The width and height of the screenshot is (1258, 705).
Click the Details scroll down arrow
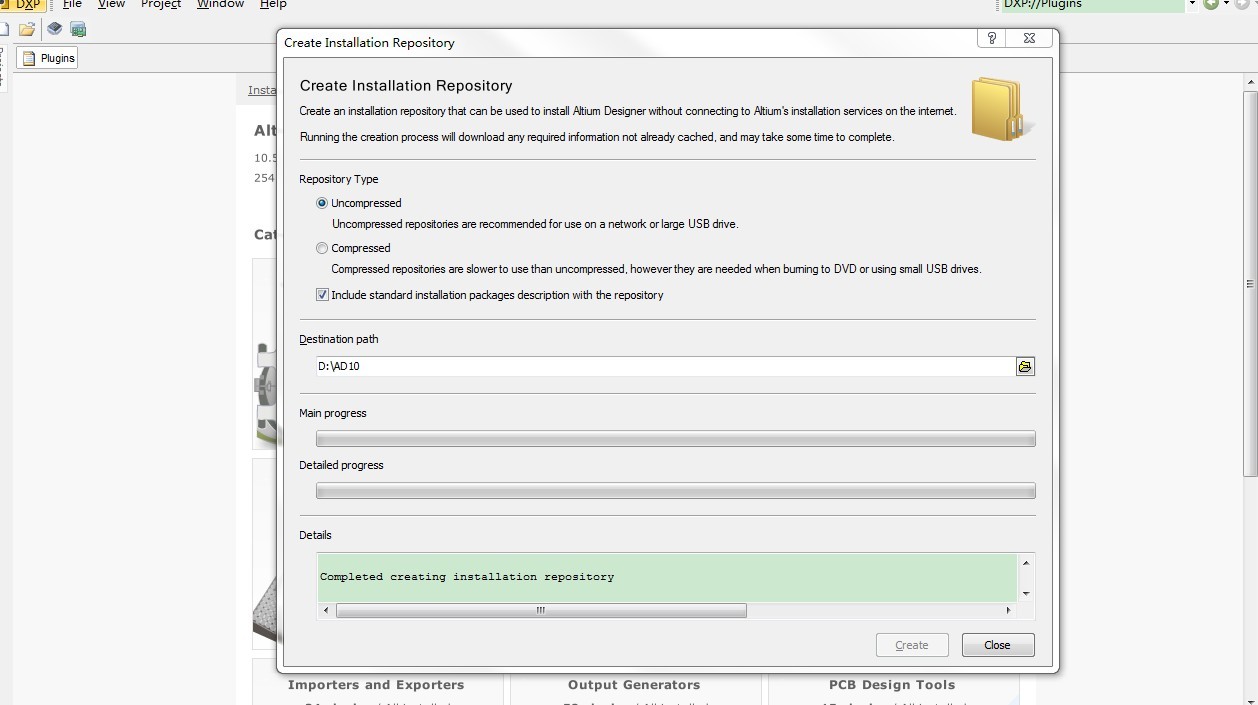click(1026, 593)
